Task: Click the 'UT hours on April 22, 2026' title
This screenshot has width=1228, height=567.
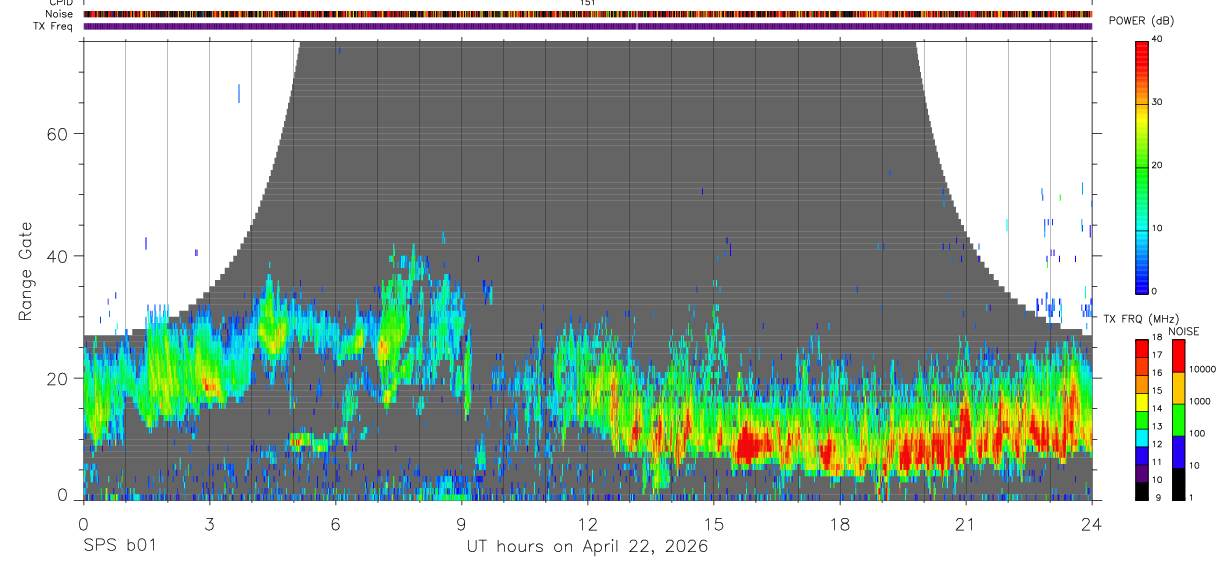Action: [587, 547]
